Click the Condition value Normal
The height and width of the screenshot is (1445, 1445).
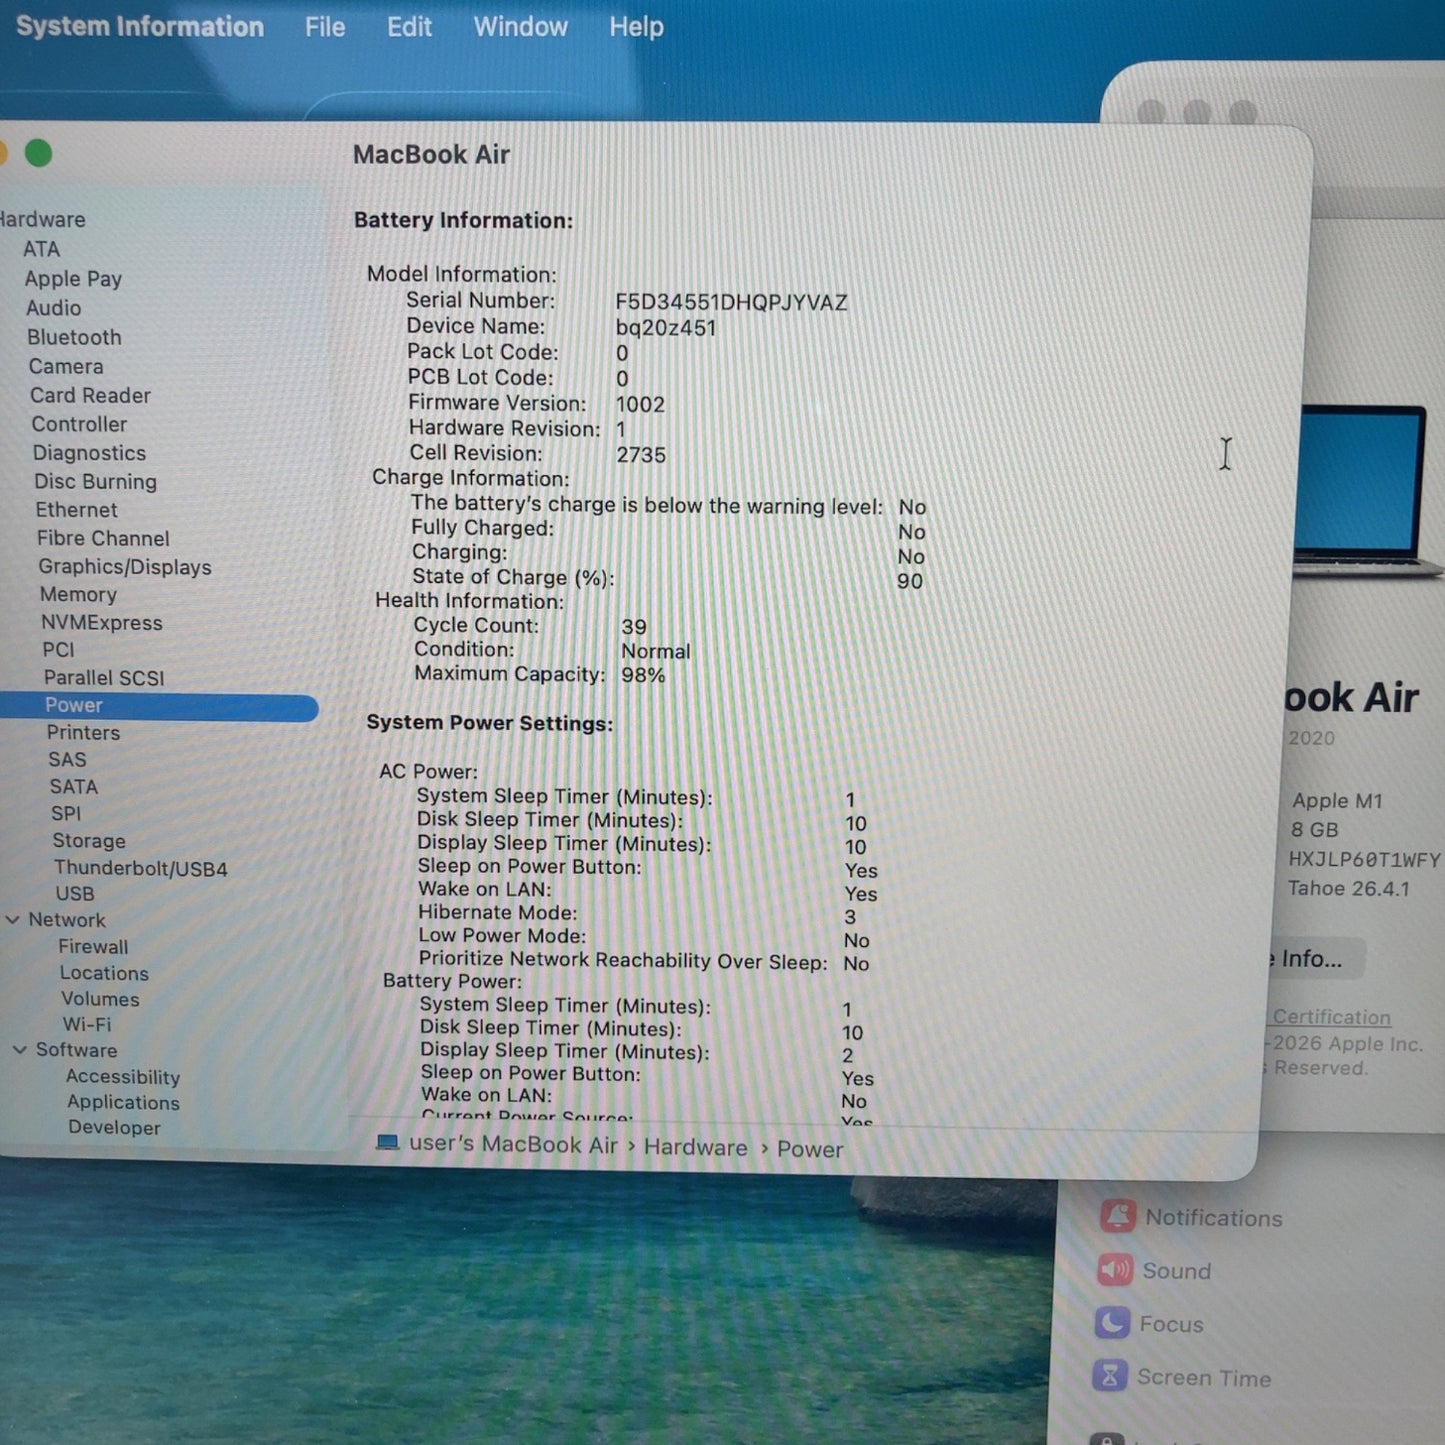656,651
